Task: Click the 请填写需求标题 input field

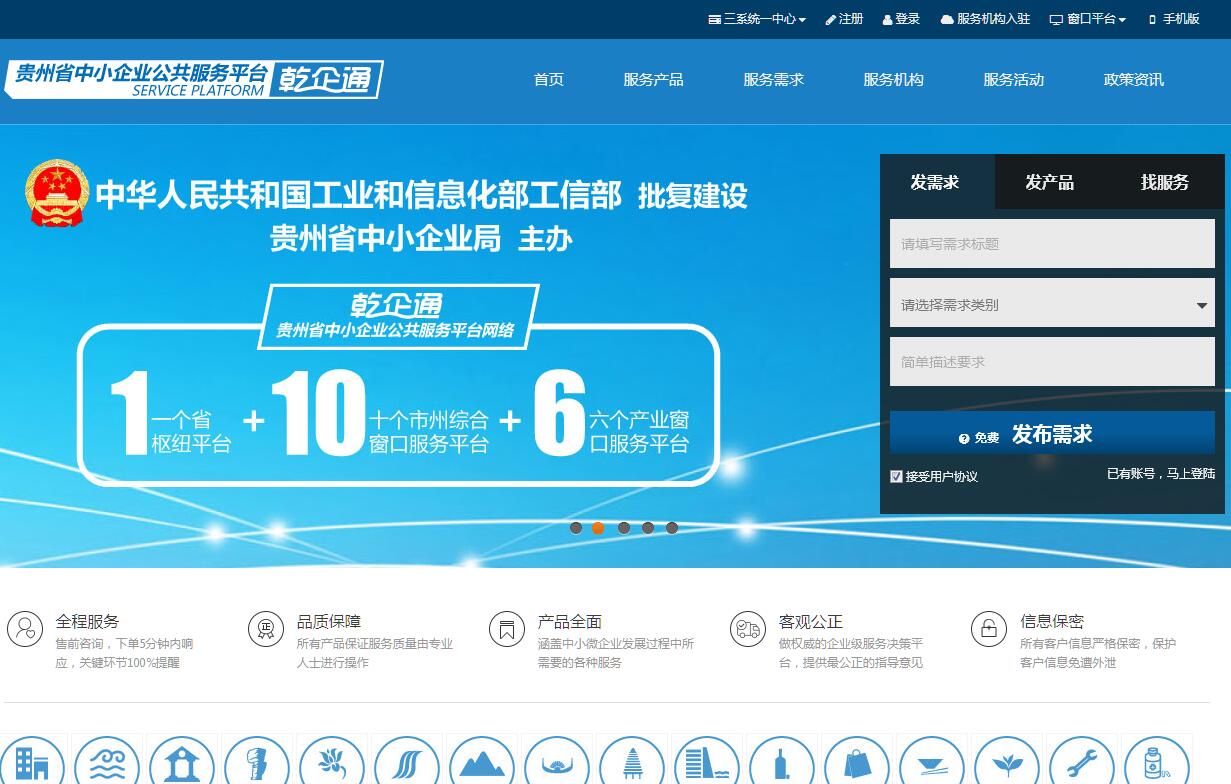Action: coord(1052,244)
